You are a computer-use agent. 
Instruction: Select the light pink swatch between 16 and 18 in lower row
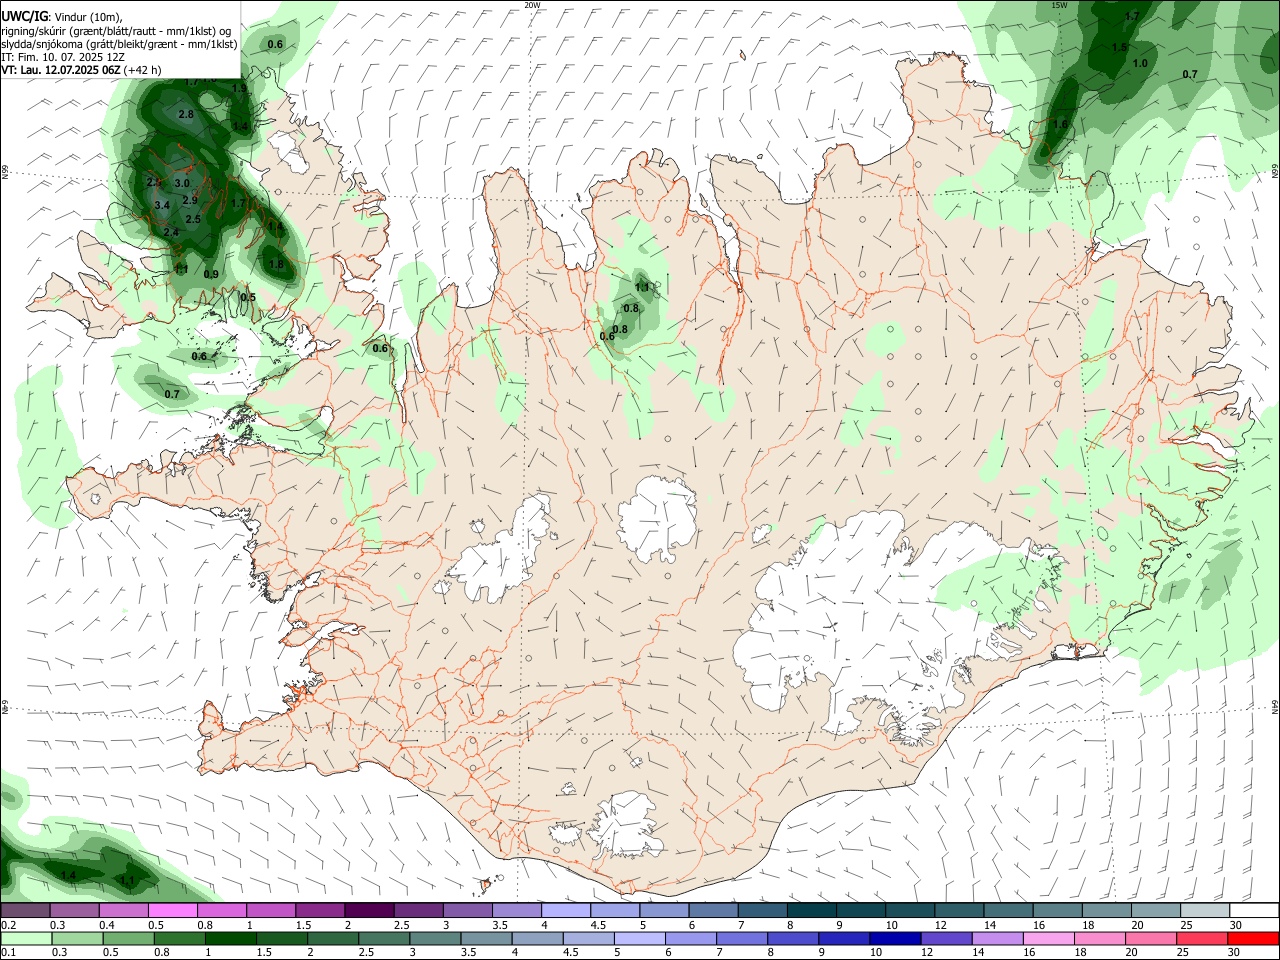tap(1048, 938)
